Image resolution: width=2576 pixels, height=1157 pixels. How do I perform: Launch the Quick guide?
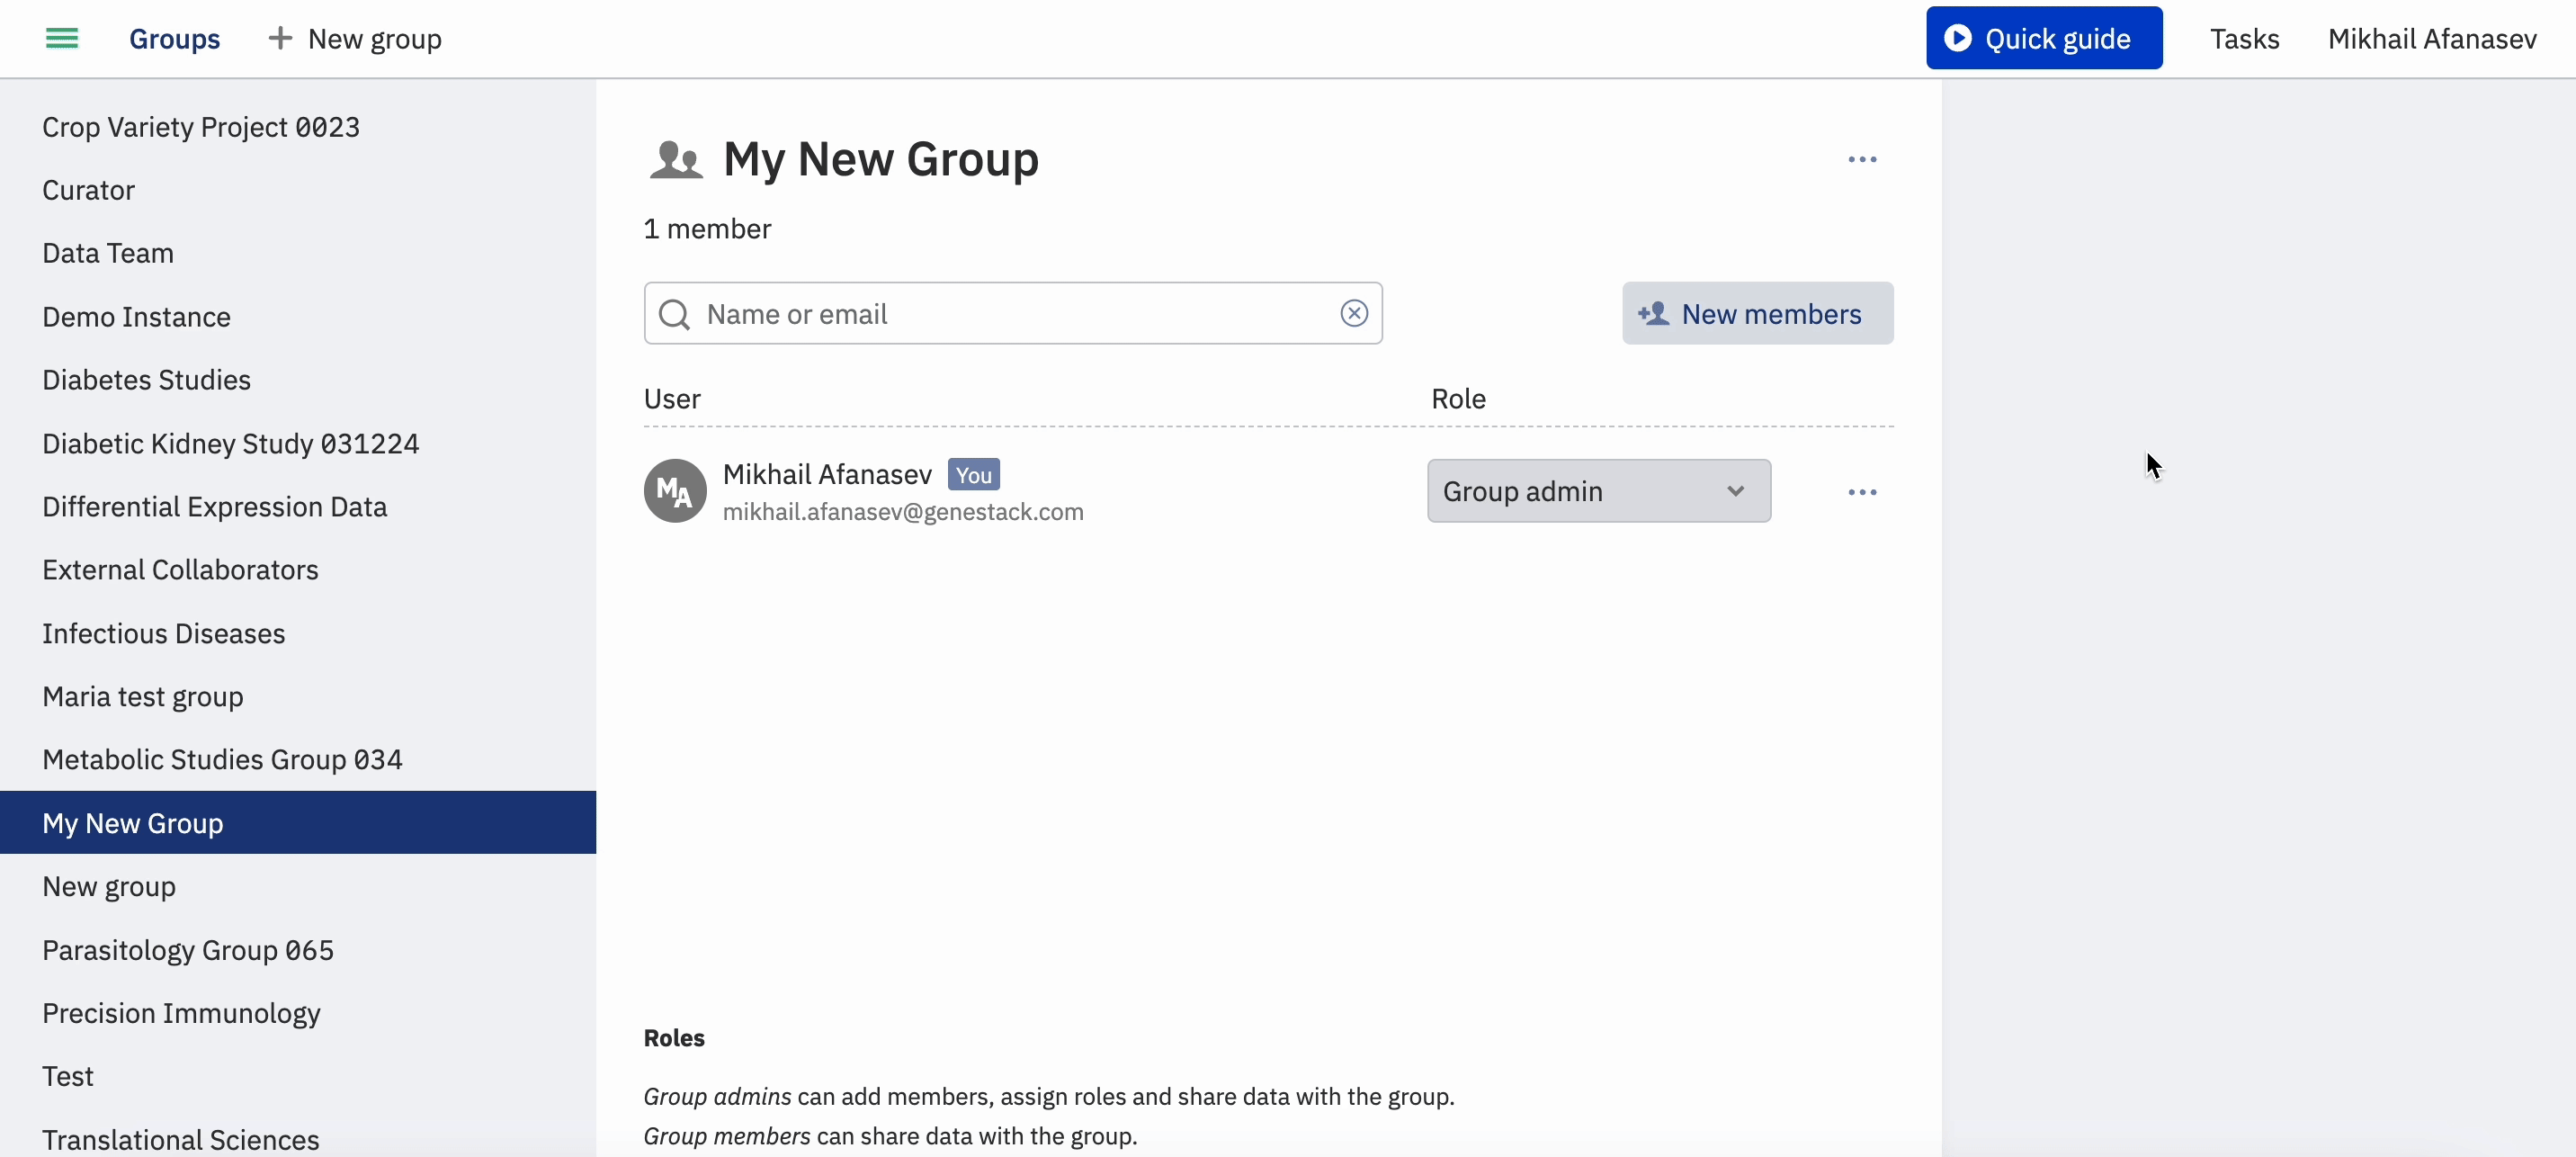coord(2044,38)
